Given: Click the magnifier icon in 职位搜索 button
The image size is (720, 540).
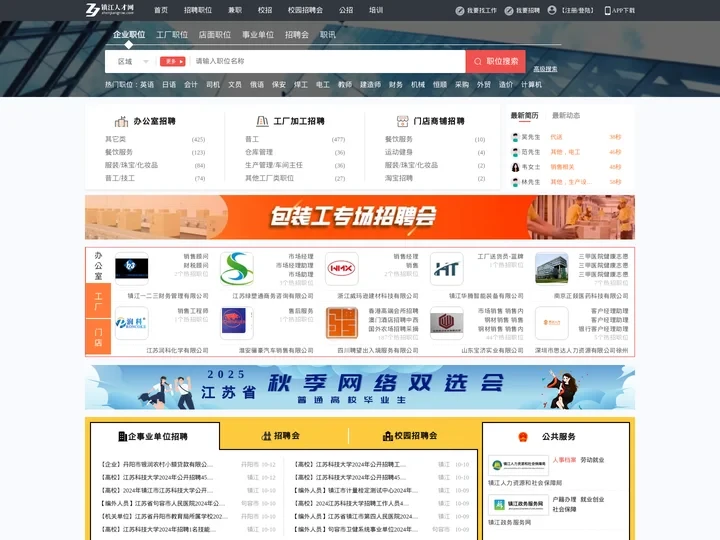Looking at the screenshot, I should coord(478,62).
